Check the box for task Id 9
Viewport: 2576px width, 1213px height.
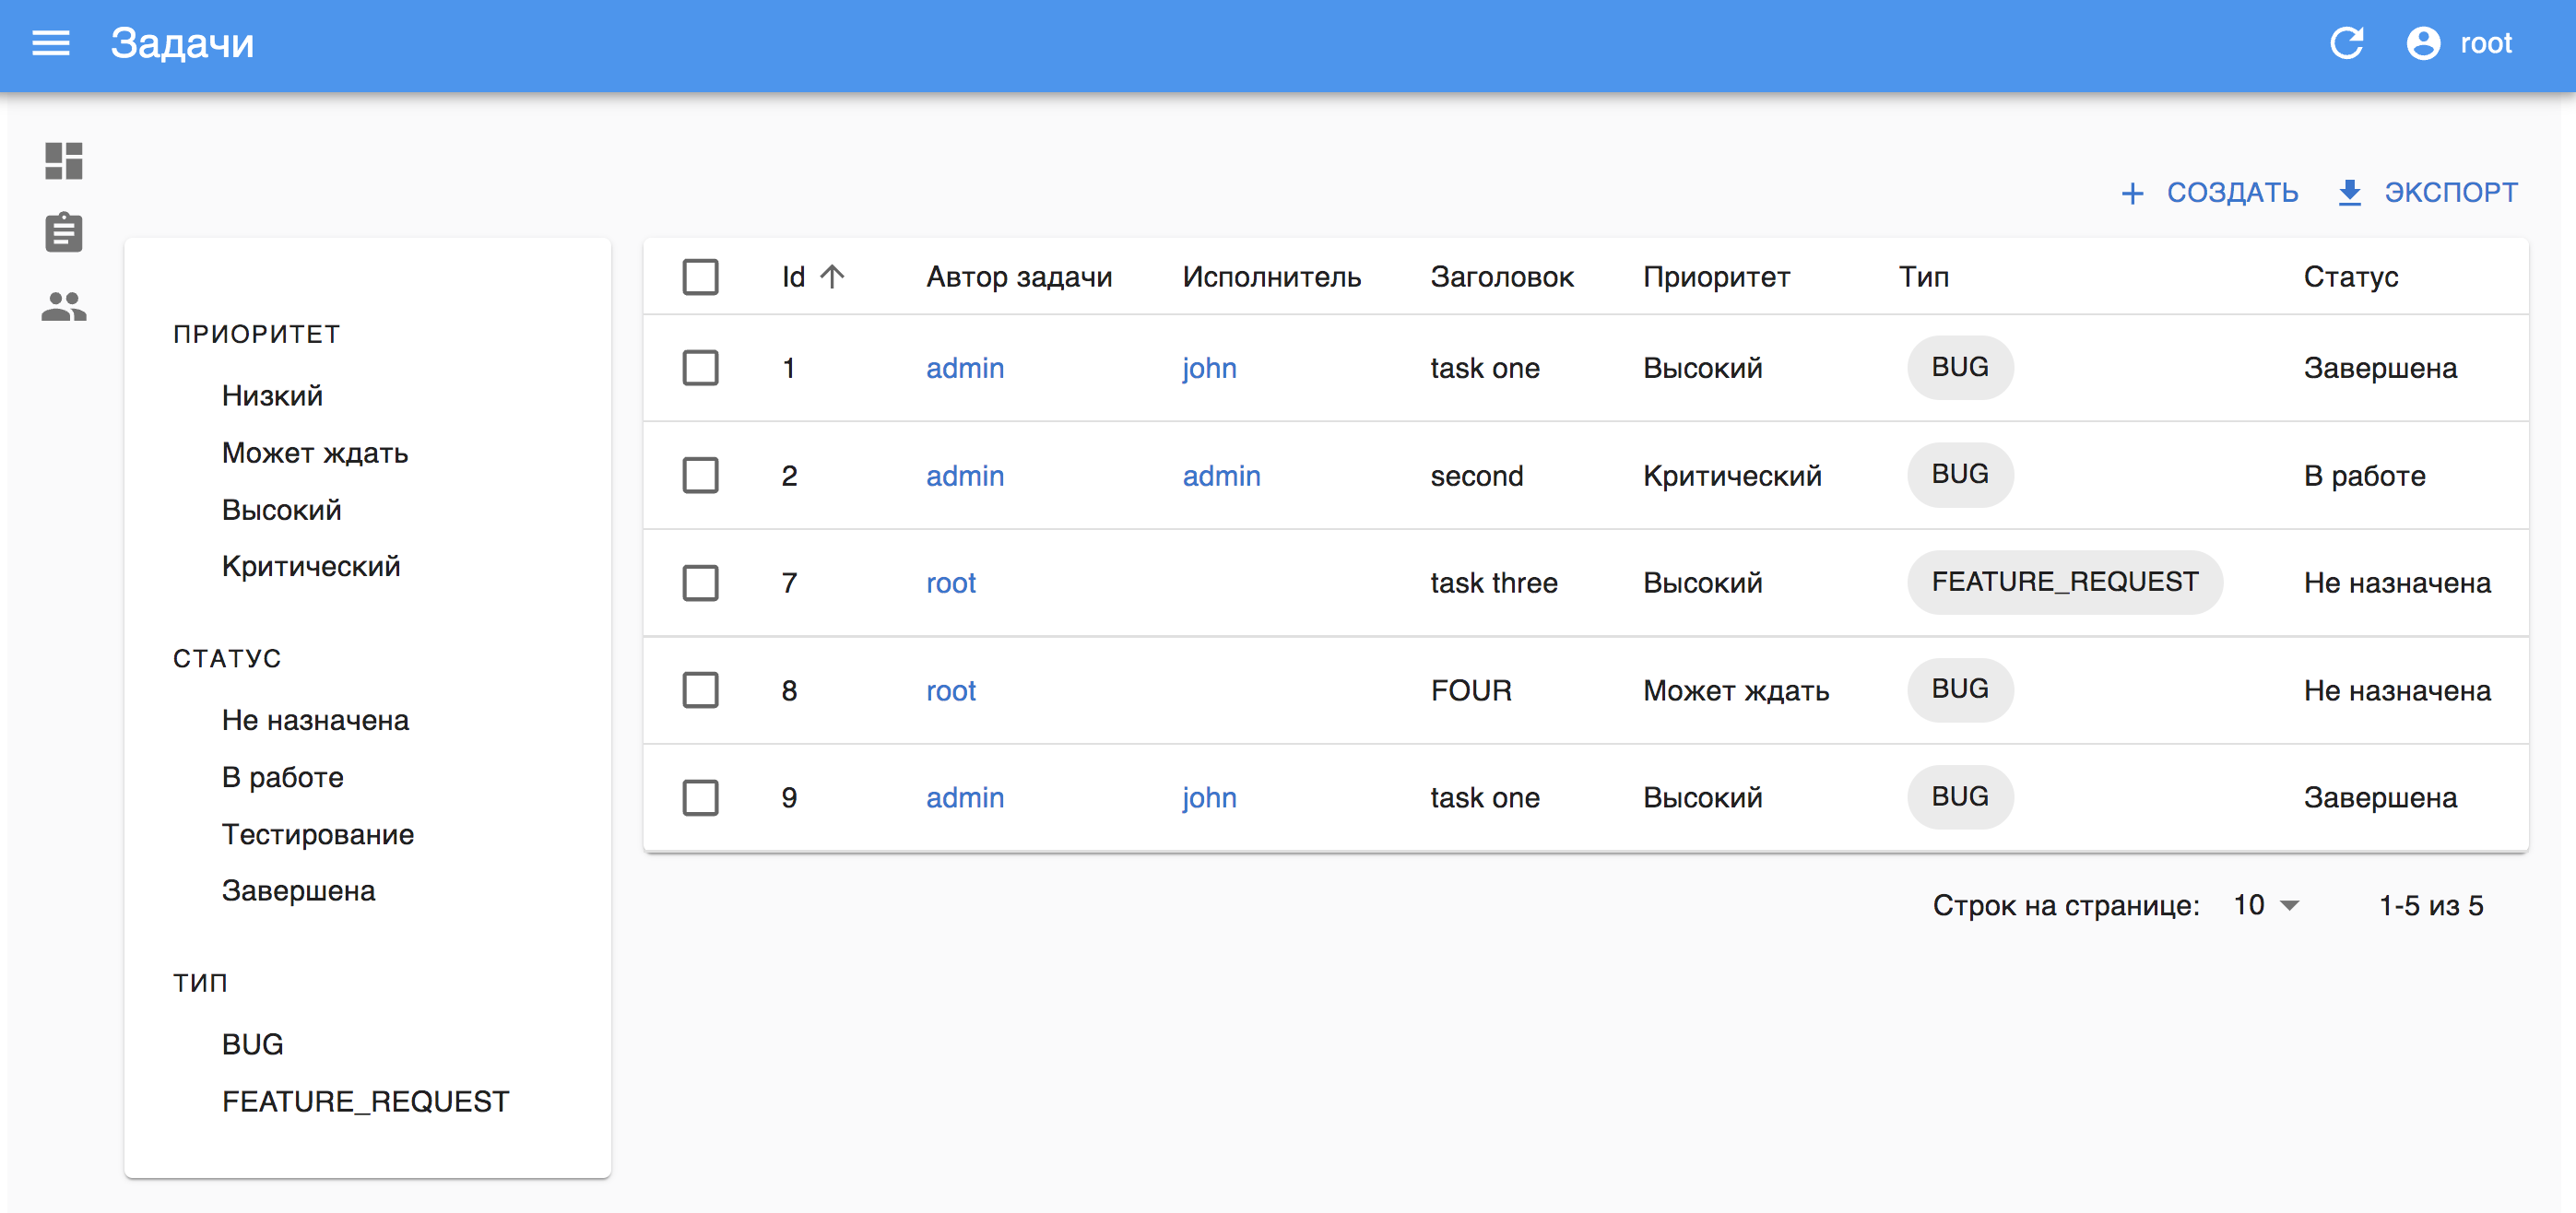click(700, 798)
